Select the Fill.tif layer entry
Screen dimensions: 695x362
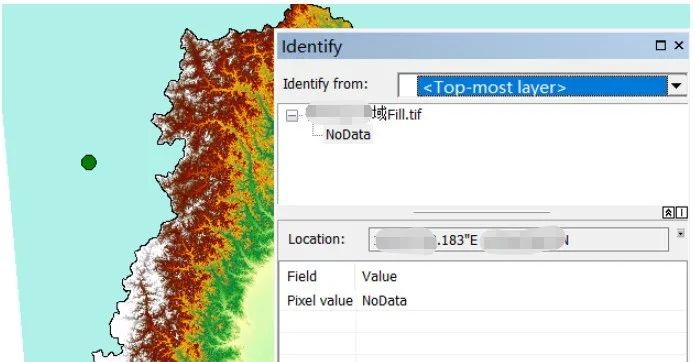(363, 114)
